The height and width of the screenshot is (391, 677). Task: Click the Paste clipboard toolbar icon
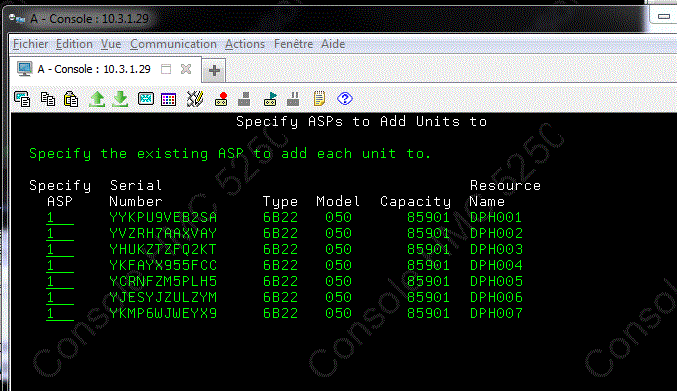click(x=71, y=99)
